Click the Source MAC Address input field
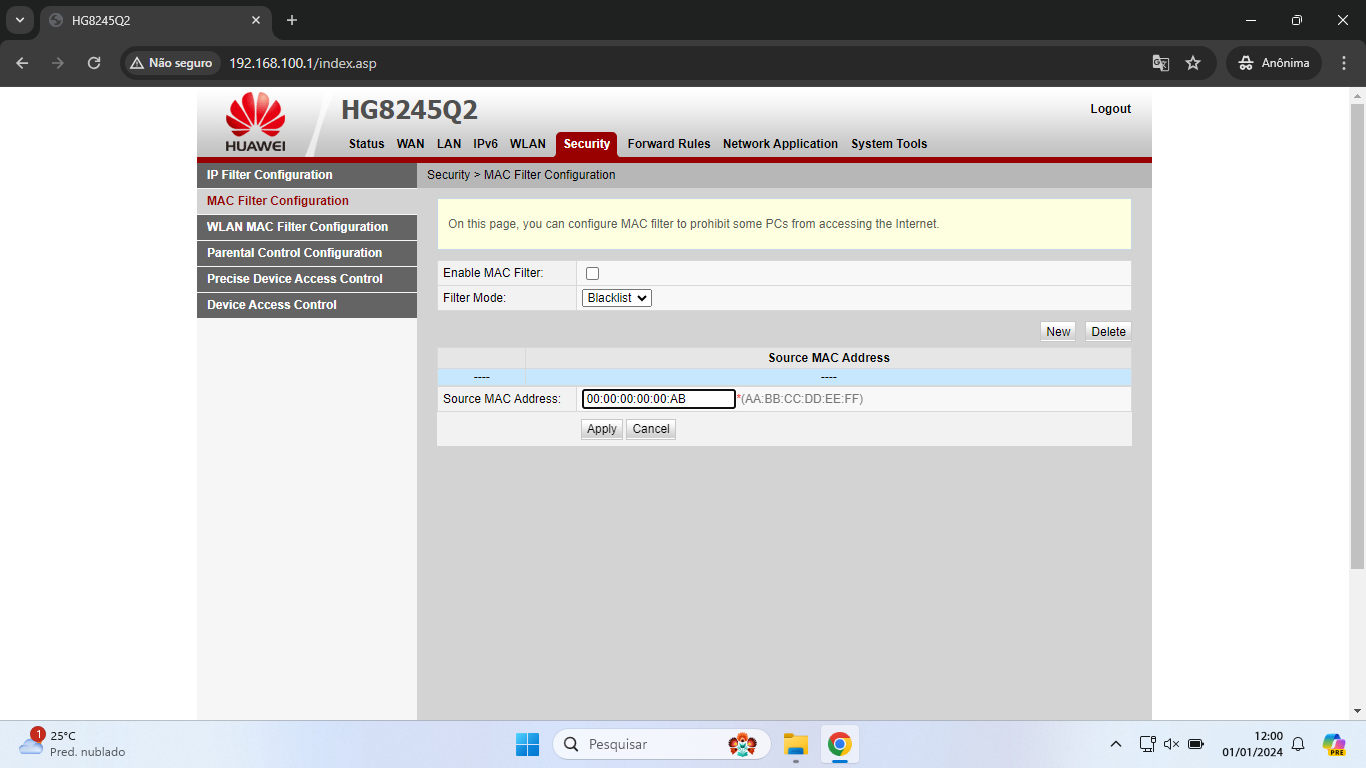The width and height of the screenshot is (1366, 768). [x=659, y=399]
